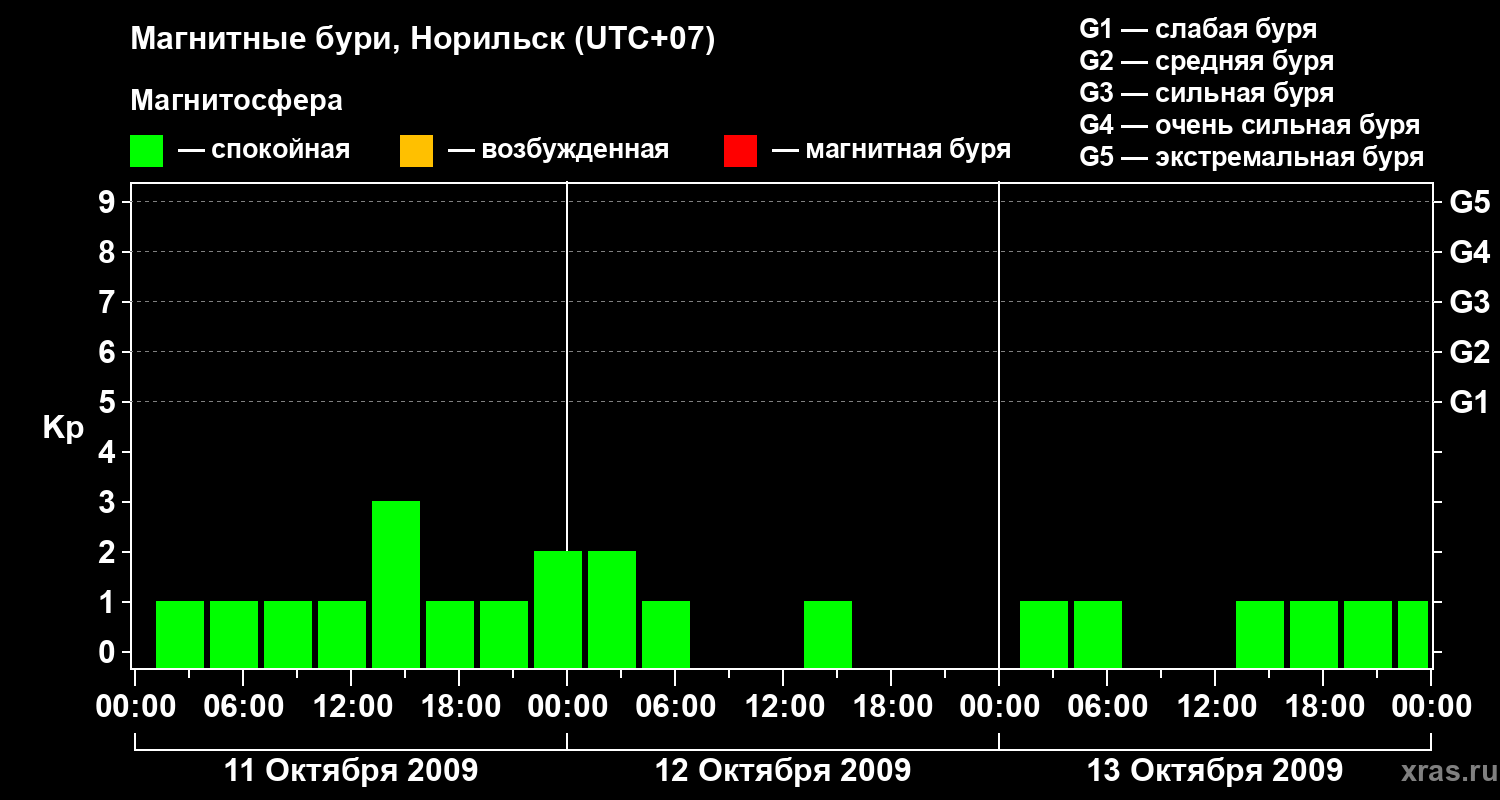Click the '11 Октября 2009' date label
The height and width of the screenshot is (800, 1500).
click(x=351, y=771)
